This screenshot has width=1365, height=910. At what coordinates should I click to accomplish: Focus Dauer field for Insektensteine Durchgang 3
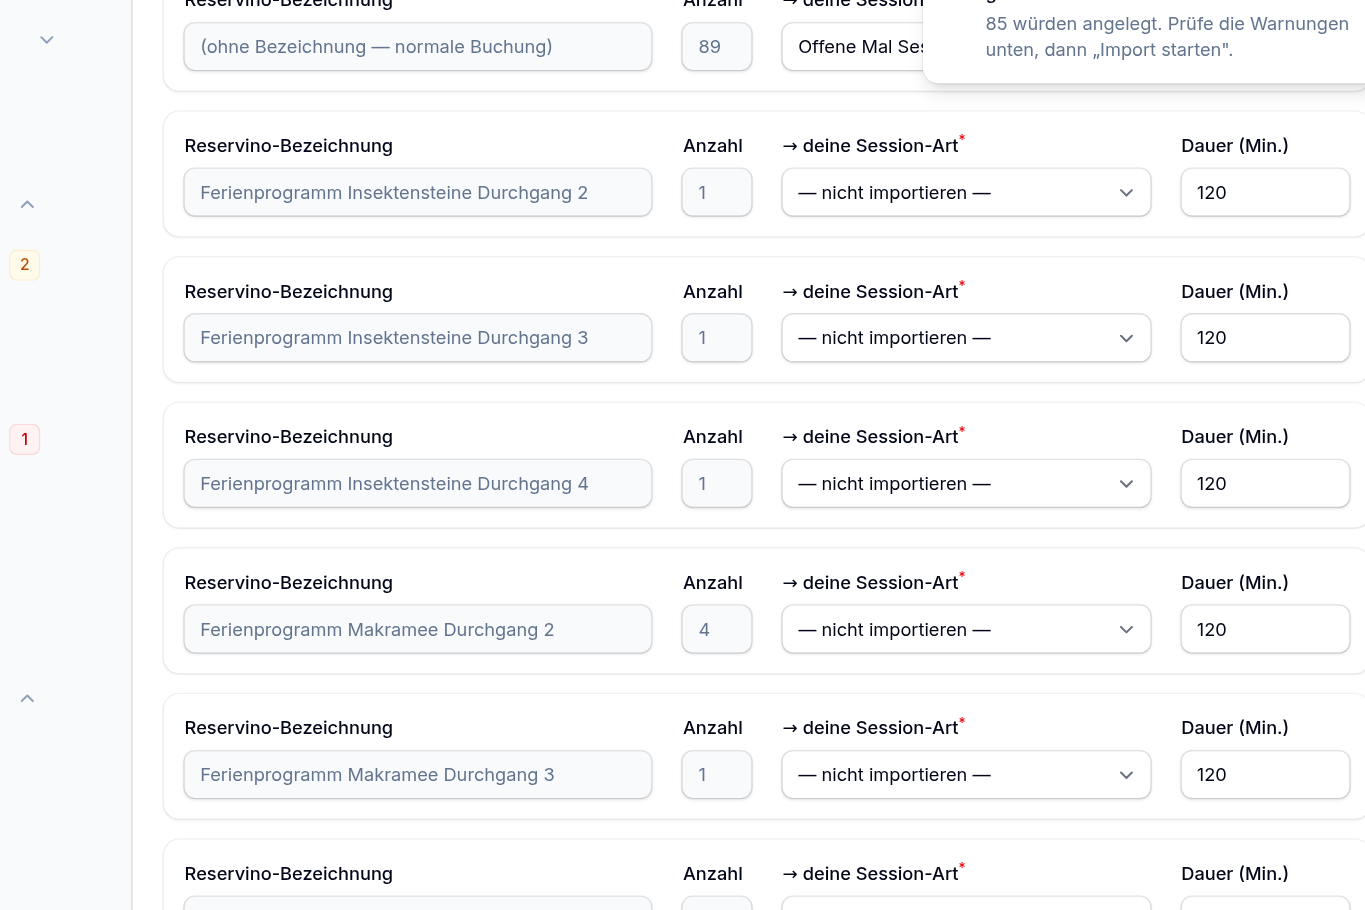tap(1265, 338)
